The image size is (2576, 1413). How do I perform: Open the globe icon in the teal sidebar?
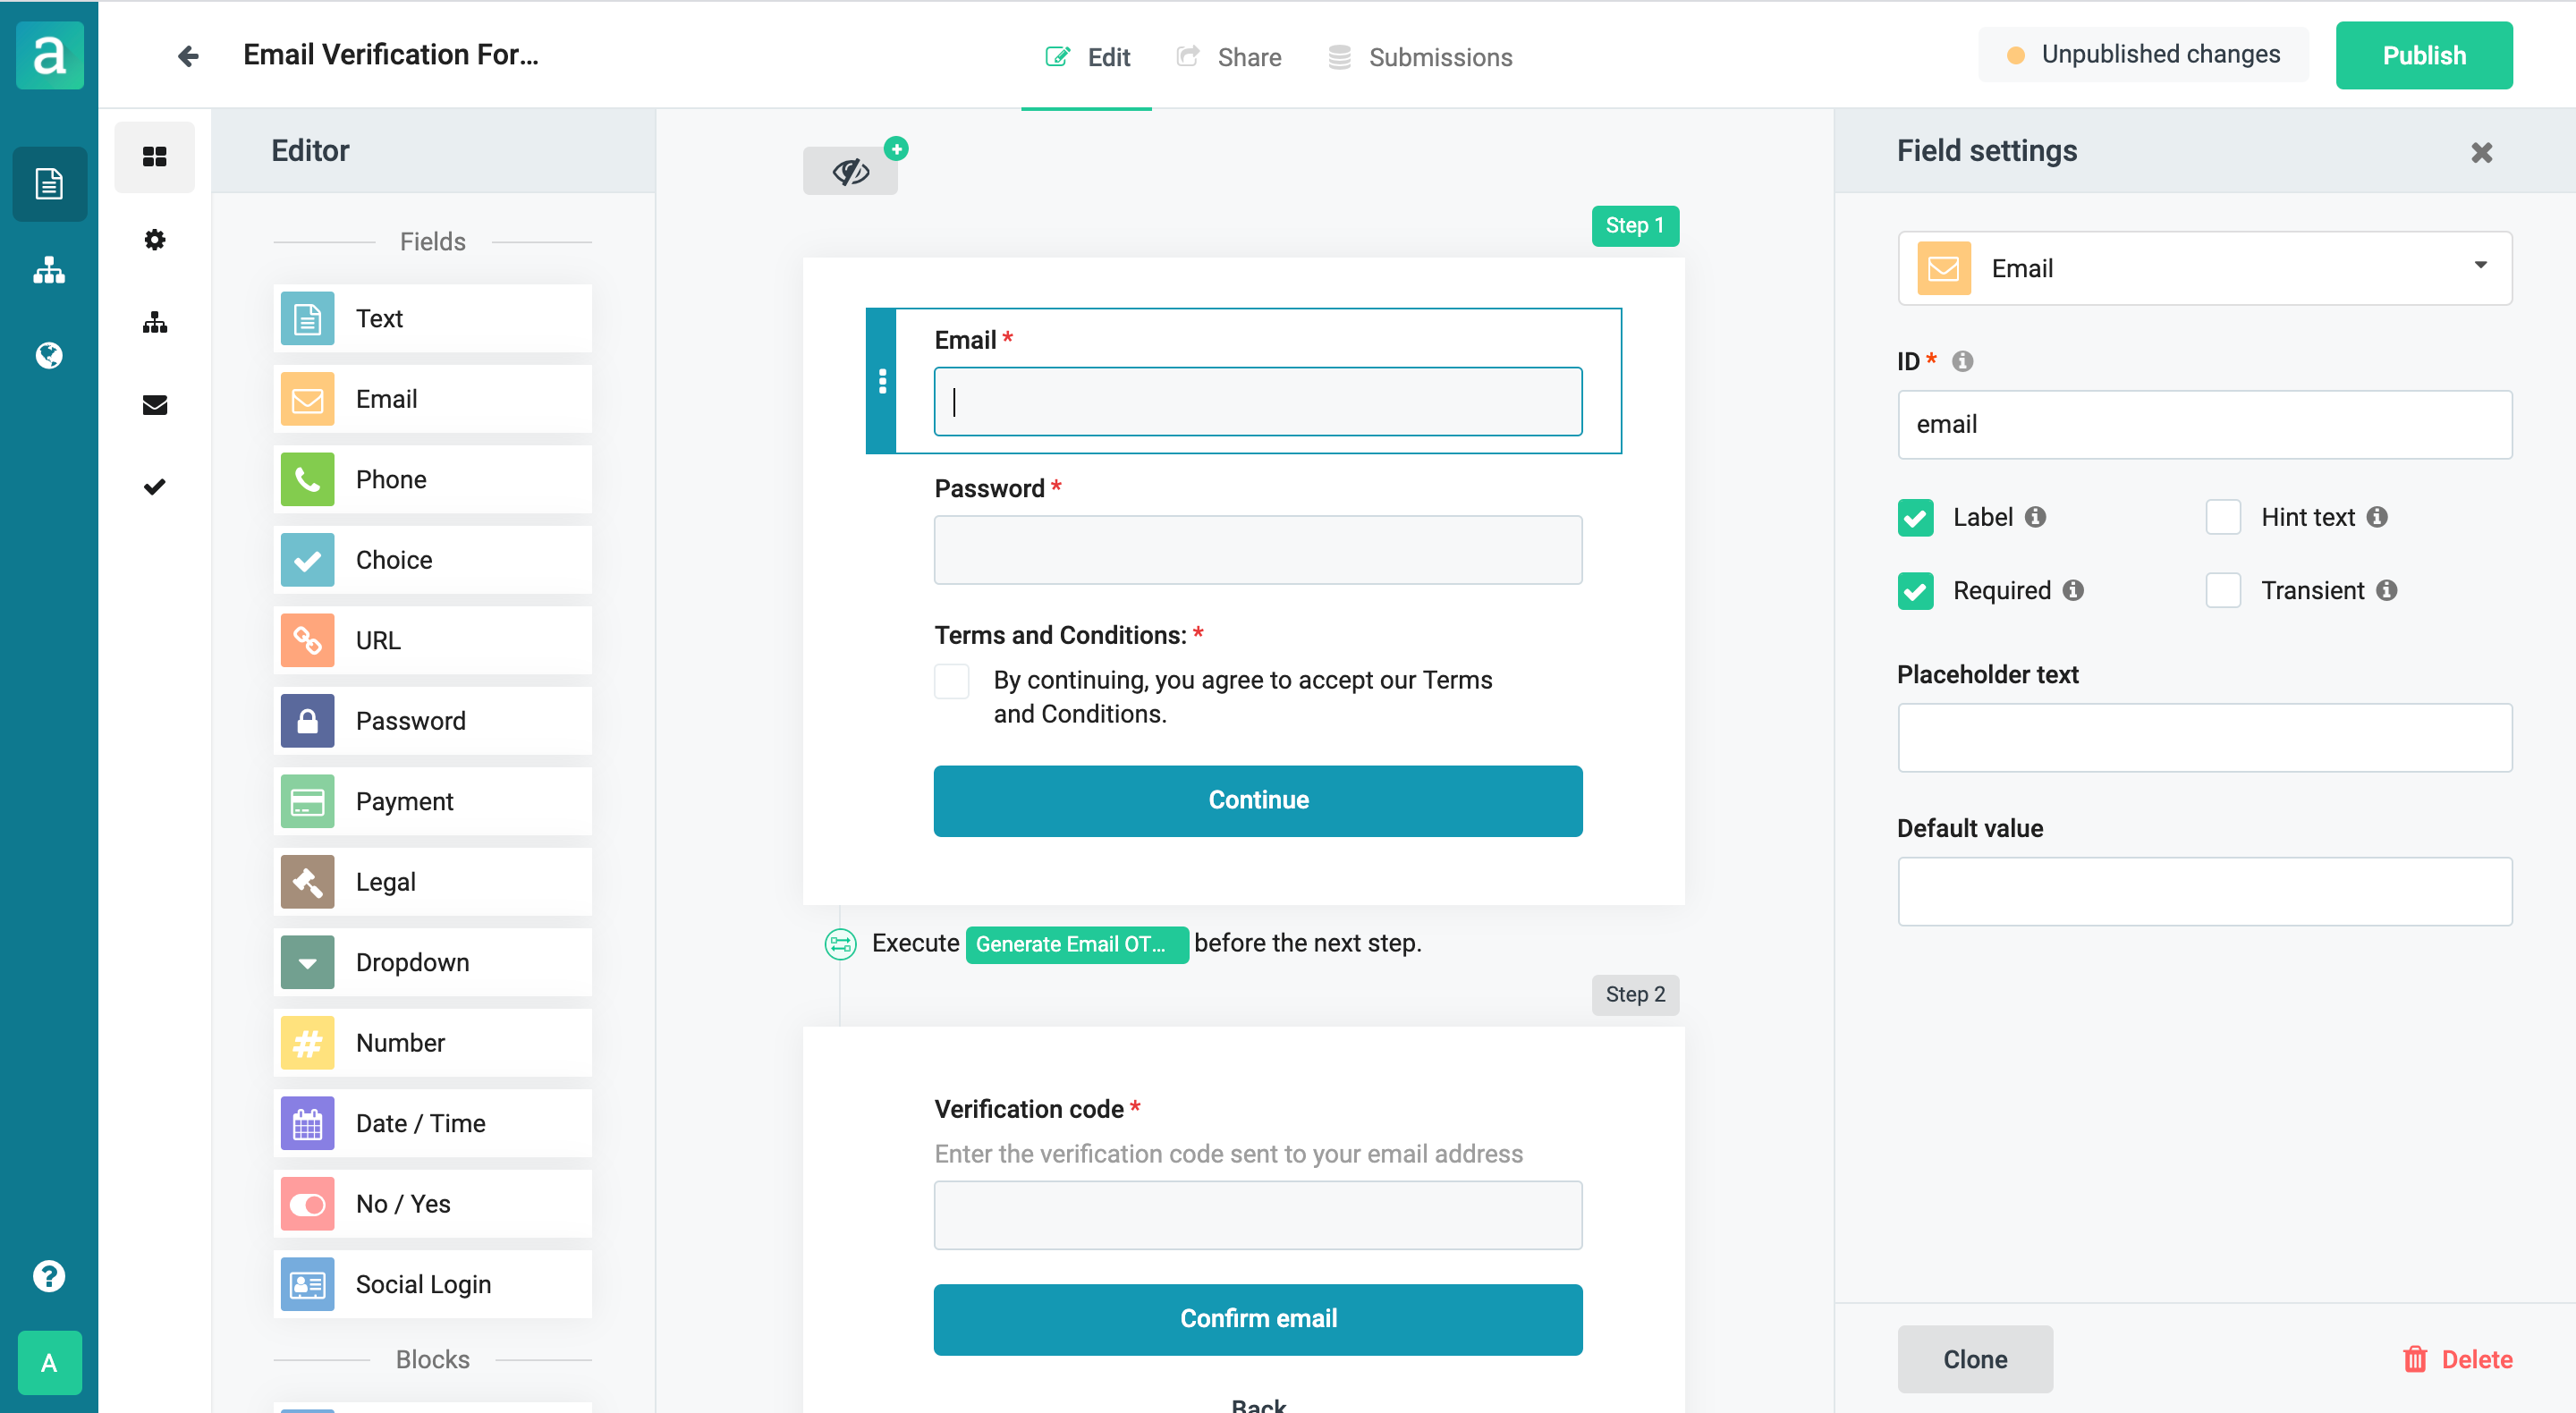(x=49, y=356)
